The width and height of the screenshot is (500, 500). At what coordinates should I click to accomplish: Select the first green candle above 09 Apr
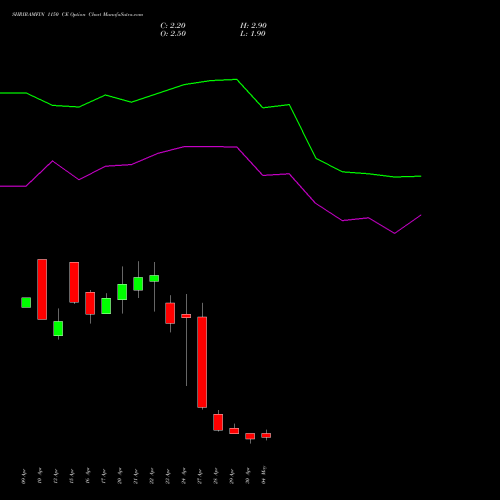(x=26, y=302)
